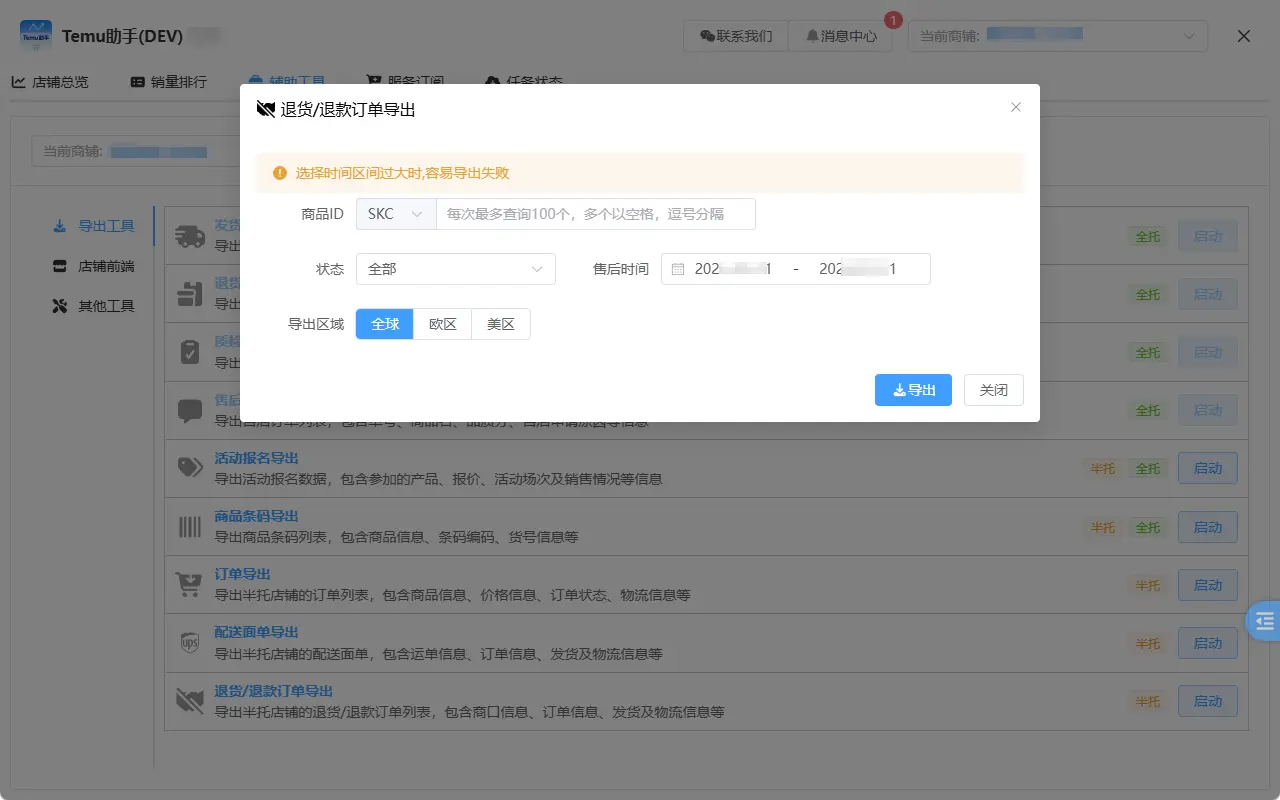This screenshot has height=800, width=1280.
Task: Click the tools icon beside 其他工具
Action: point(60,306)
